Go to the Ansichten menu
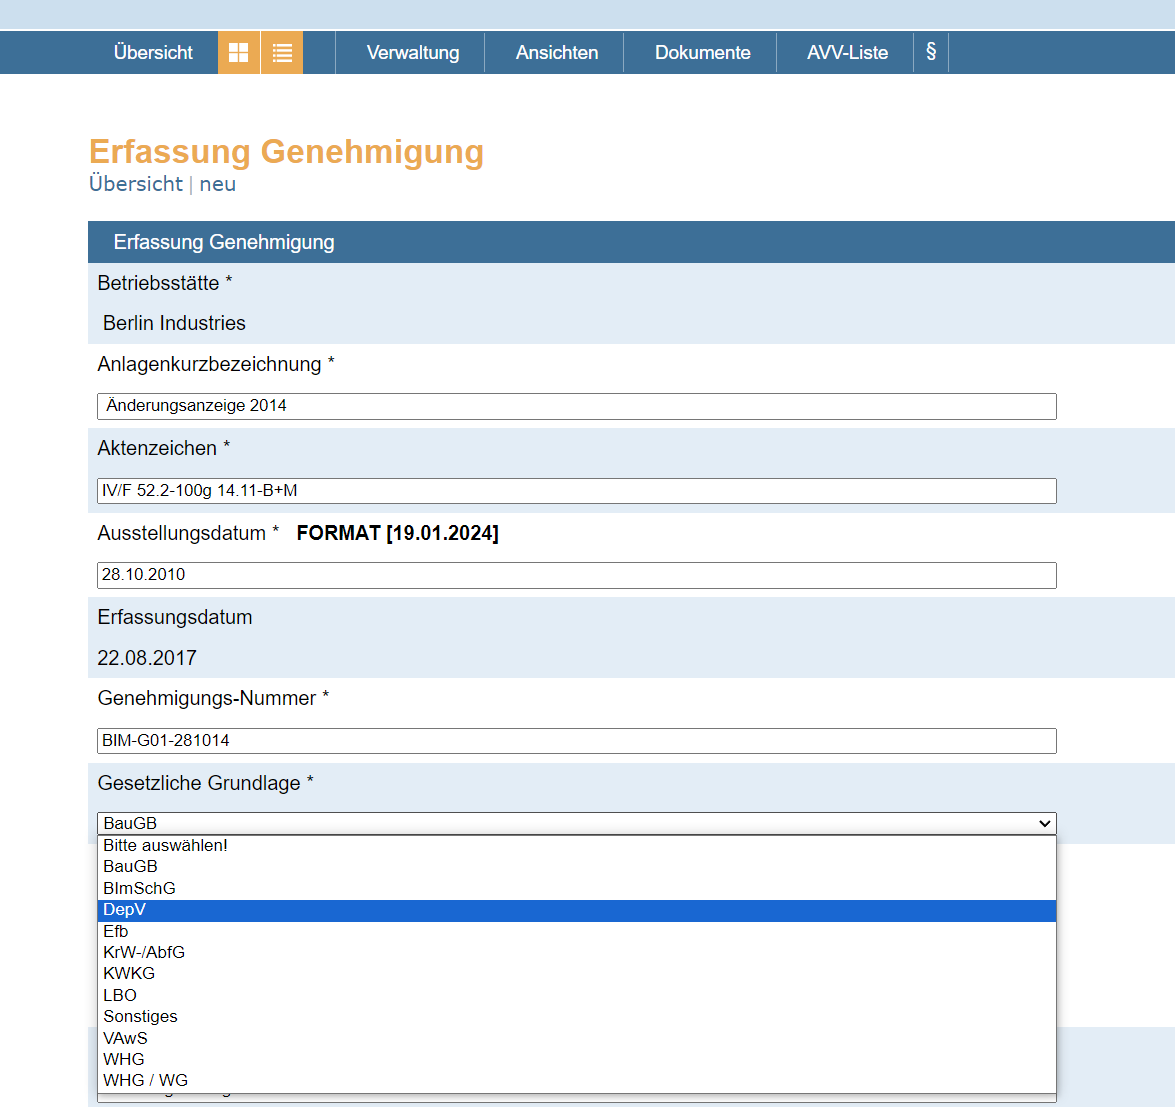Screen dimensions: 1175x1107 click(x=557, y=53)
